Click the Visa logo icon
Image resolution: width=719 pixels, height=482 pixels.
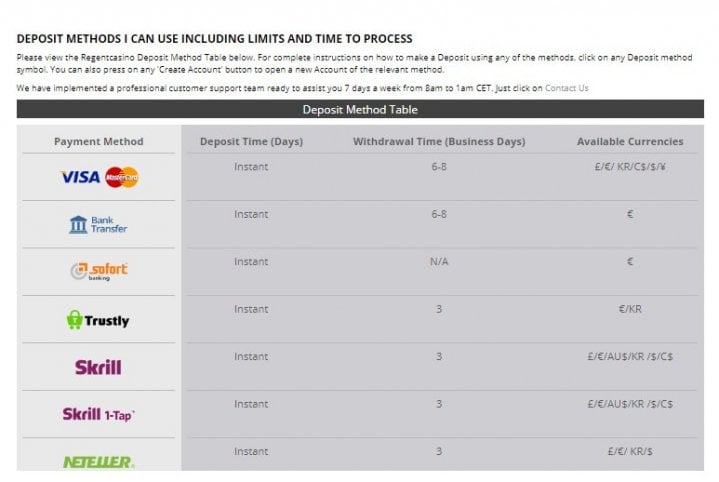[x=81, y=177]
